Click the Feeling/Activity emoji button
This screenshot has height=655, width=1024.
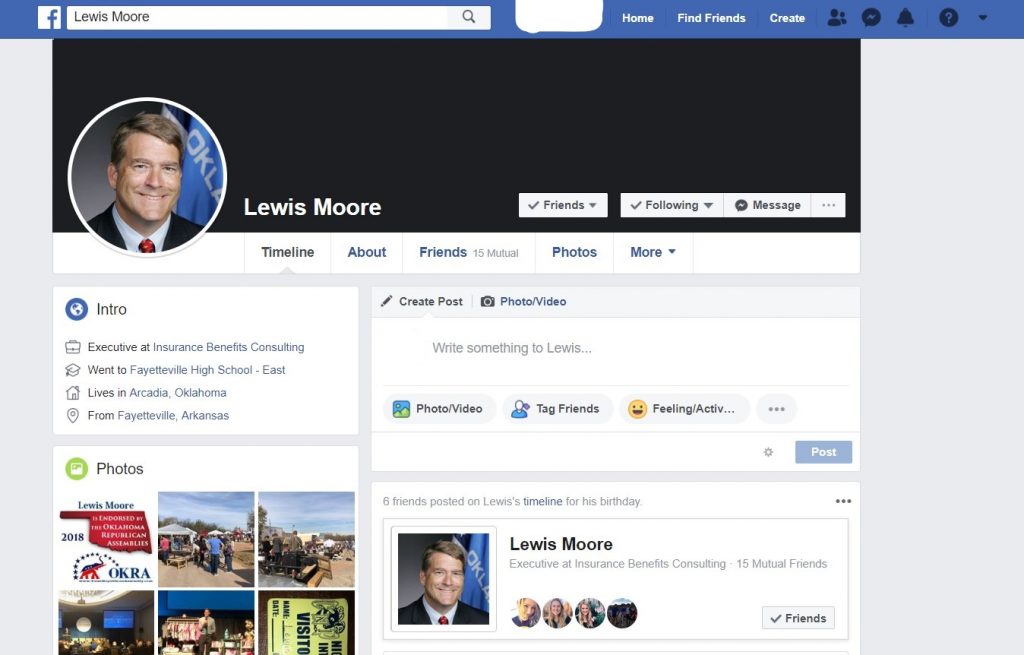[684, 409]
